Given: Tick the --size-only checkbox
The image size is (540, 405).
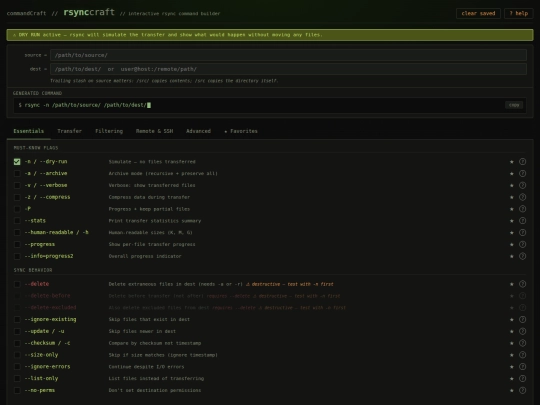Looking at the screenshot, I should 17,355.
